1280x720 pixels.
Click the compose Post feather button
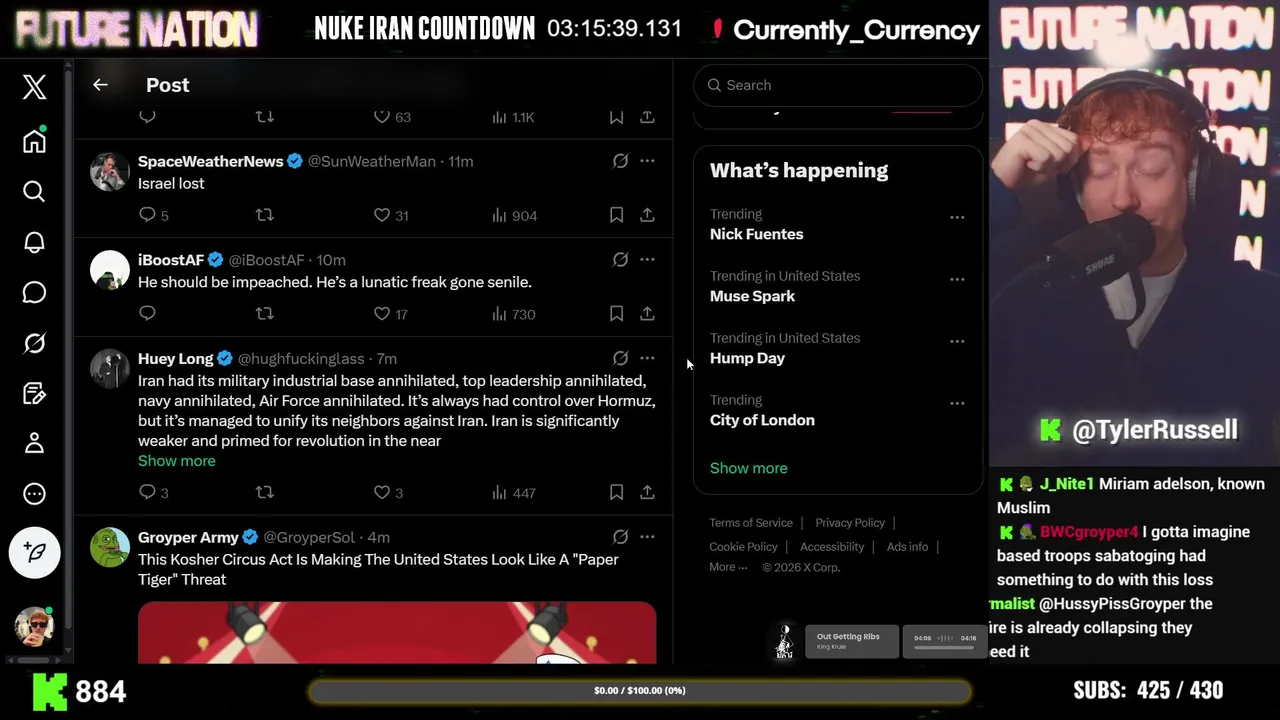pyautogui.click(x=34, y=552)
